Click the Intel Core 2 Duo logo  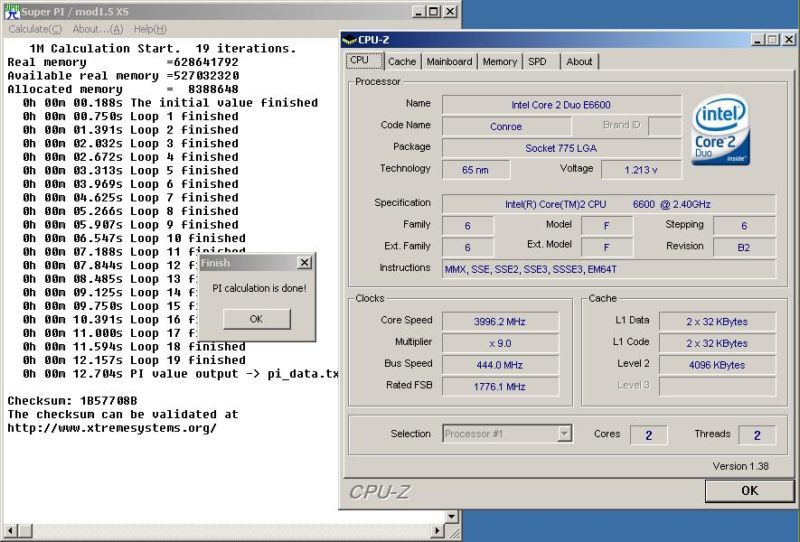[722, 130]
